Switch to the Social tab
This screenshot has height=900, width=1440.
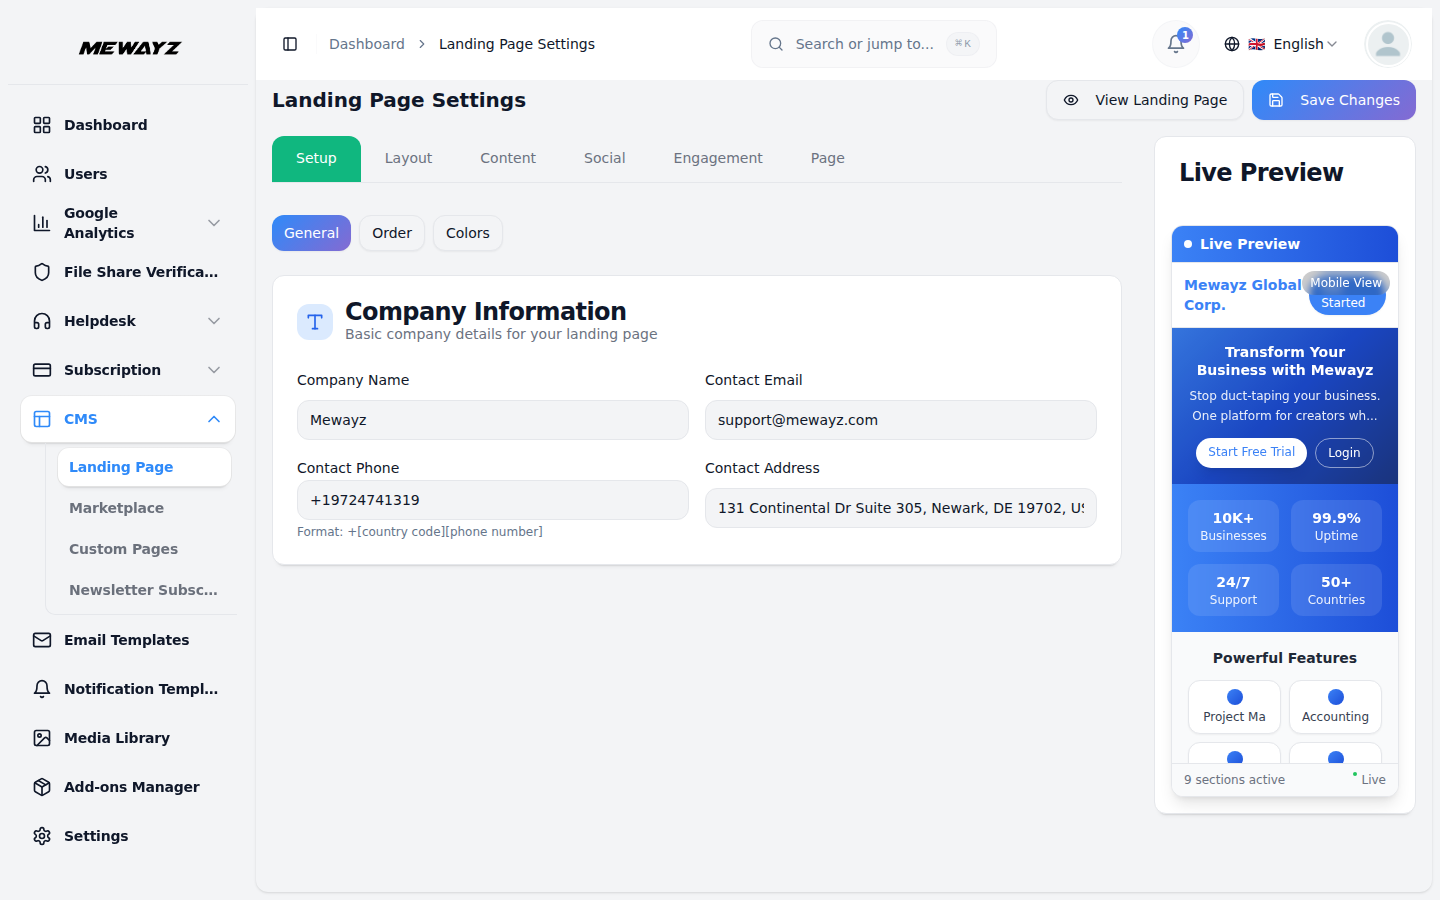[604, 158]
